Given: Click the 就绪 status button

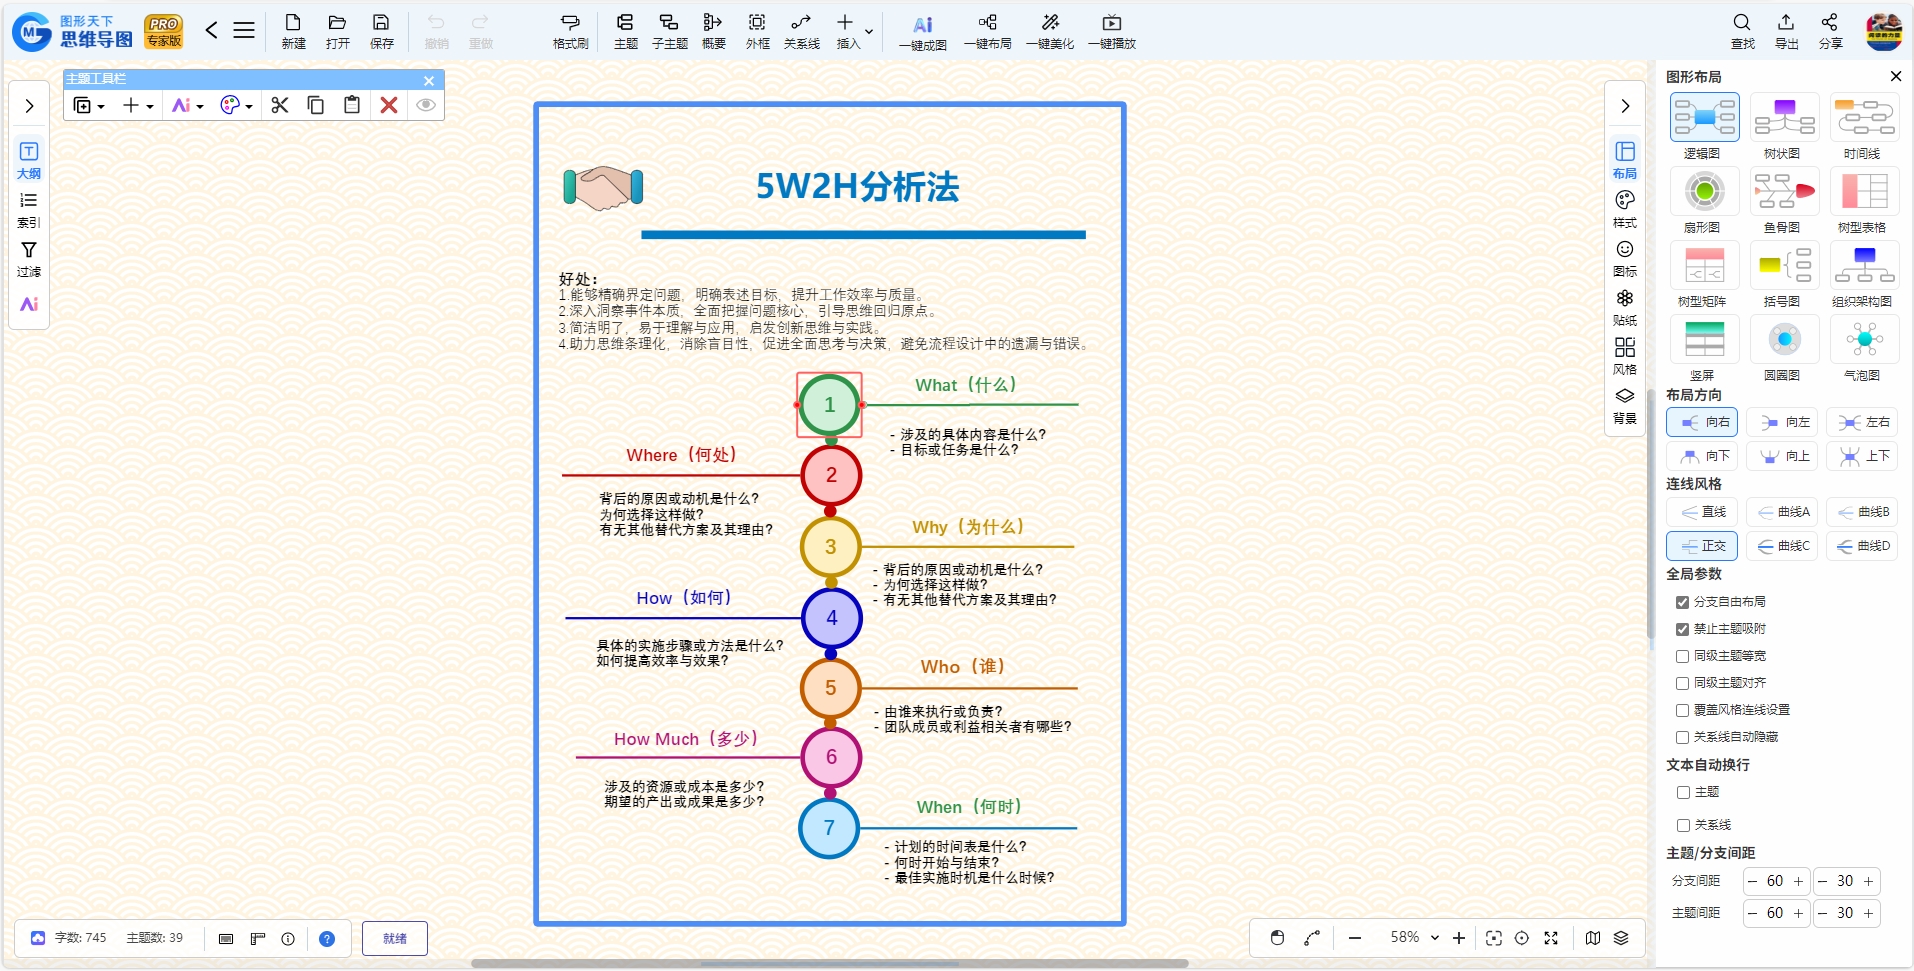Looking at the screenshot, I should (x=395, y=939).
